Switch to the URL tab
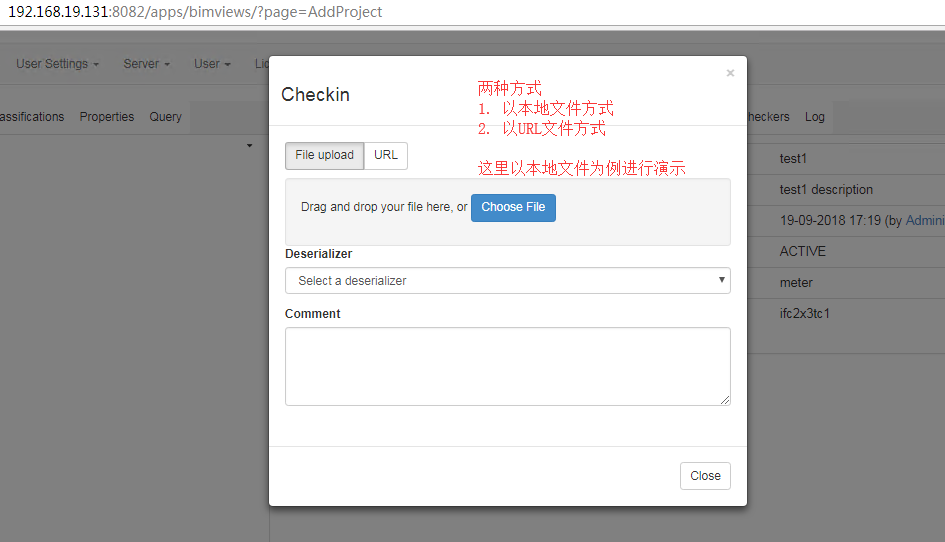The width and height of the screenshot is (945, 542). (x=386, y=156)
